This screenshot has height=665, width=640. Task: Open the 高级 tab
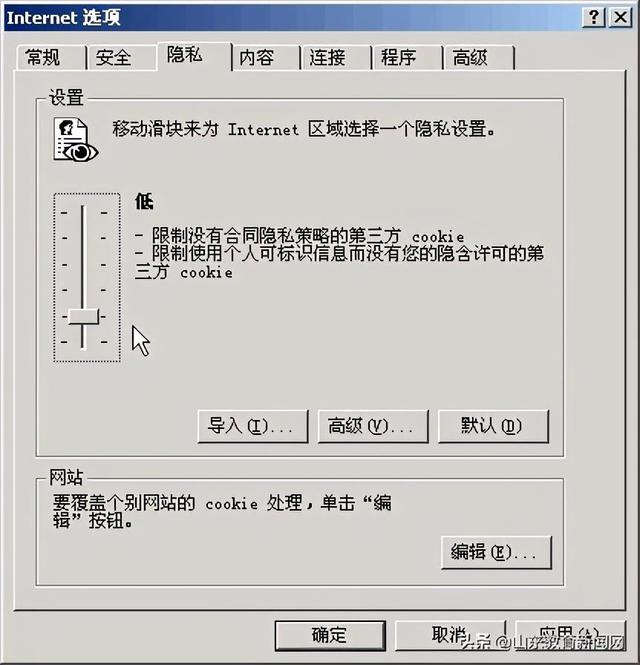[x=478, y=57]
